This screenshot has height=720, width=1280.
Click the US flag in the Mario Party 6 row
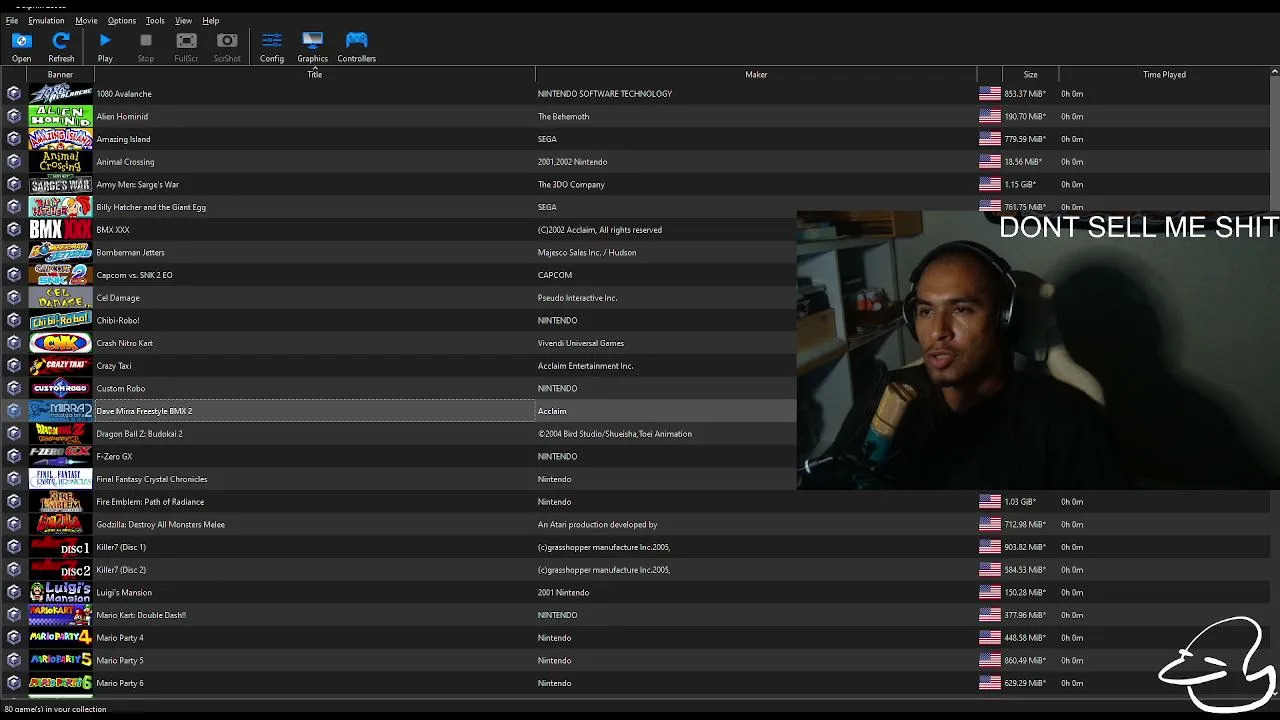[x=990, y=683]
